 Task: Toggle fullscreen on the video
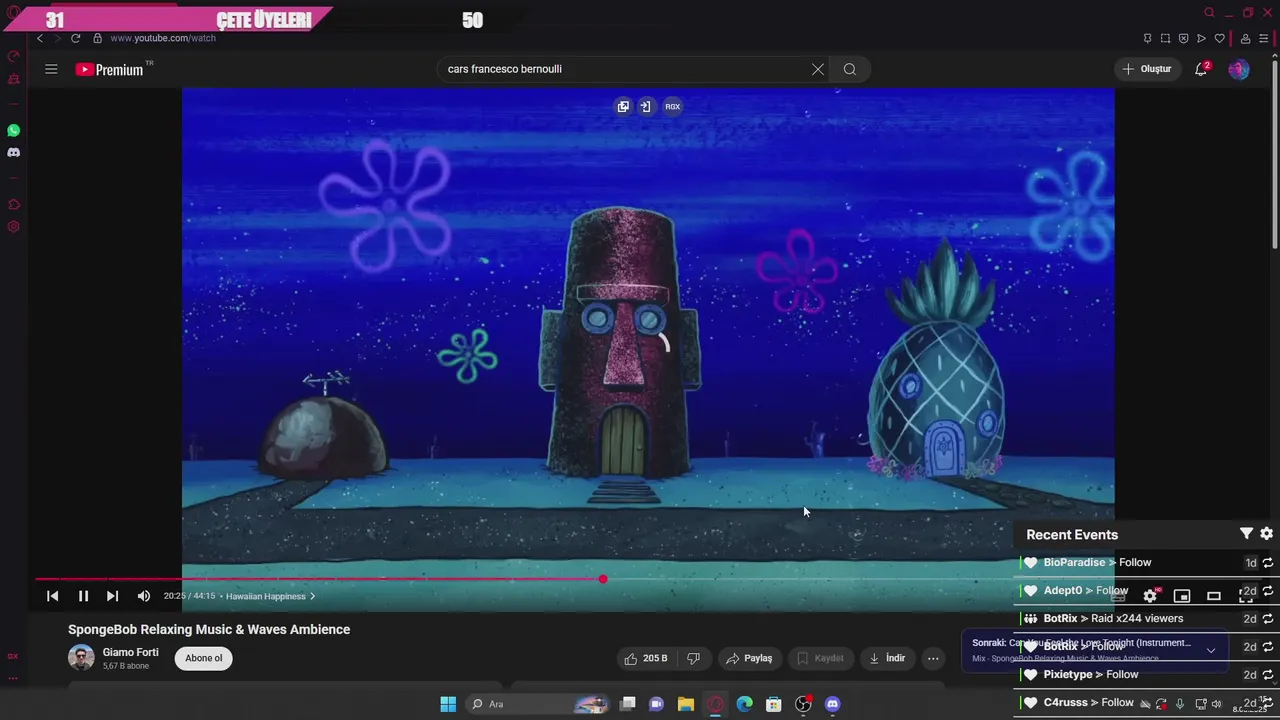(1246, 596)
